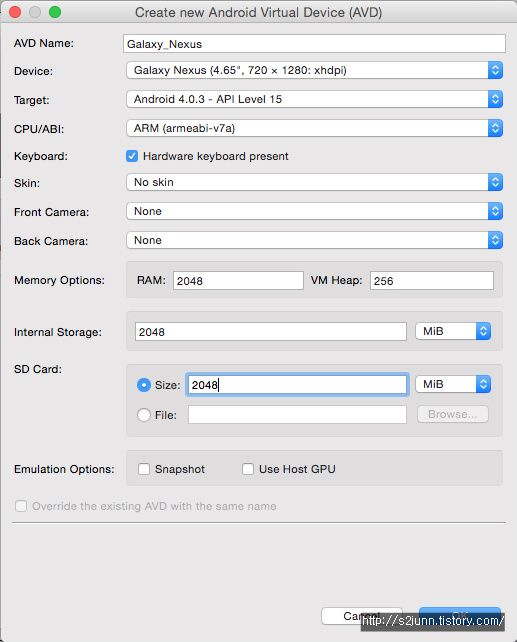The width and height of the screenshot is (517, 642).
Task: Enable the Snapshot checkbox
Action: [144, 469]
